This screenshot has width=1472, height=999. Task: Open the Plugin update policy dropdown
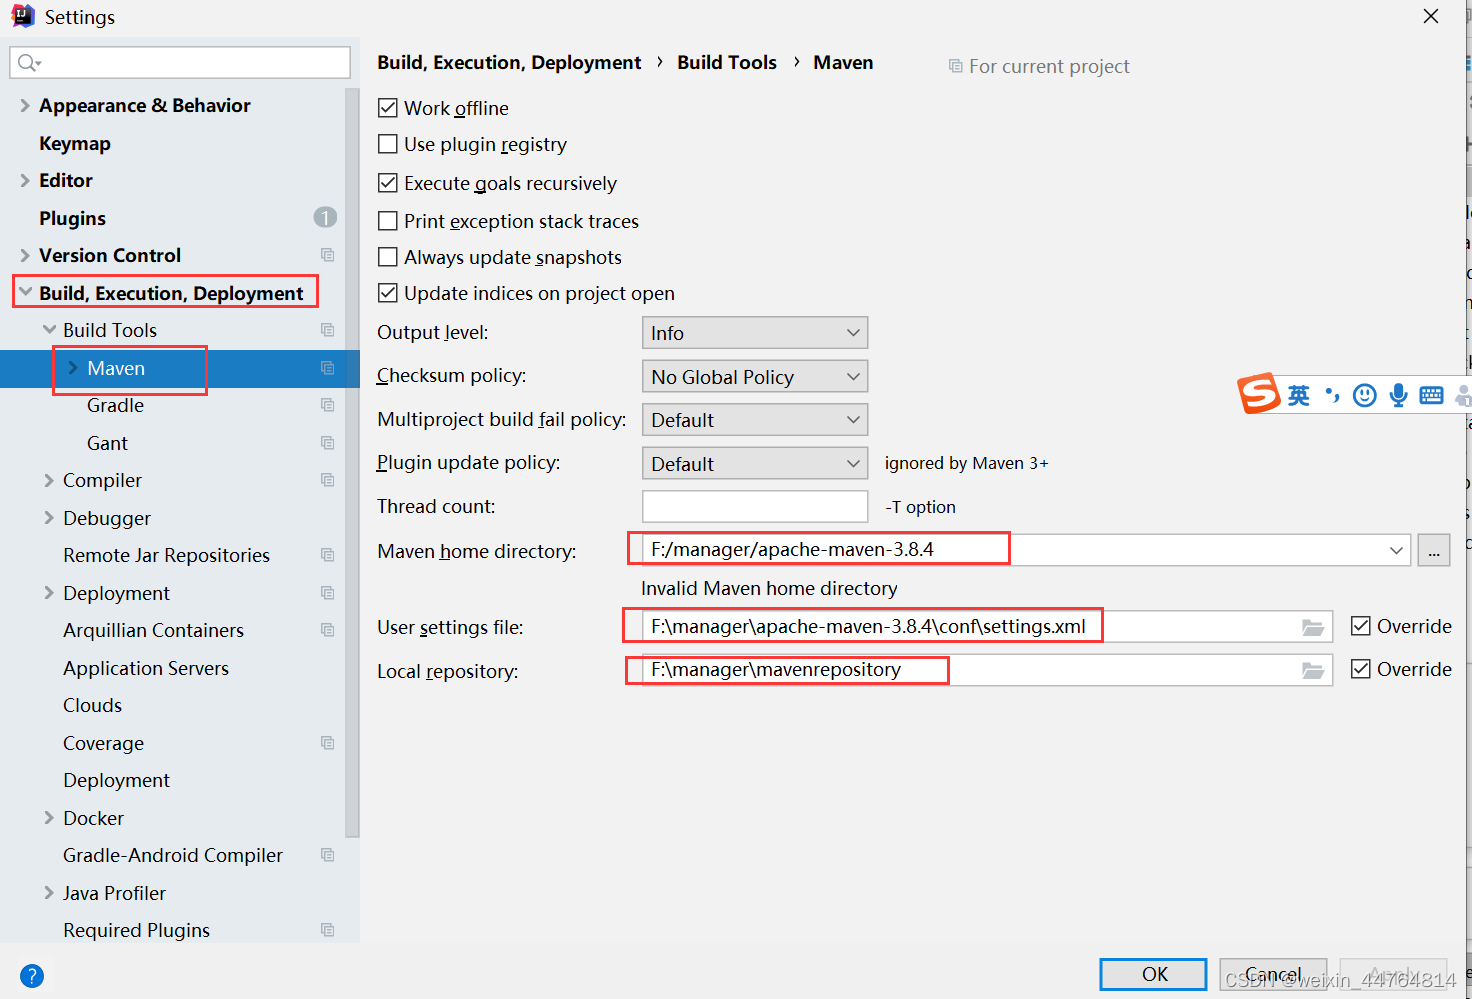coord(755,464)
